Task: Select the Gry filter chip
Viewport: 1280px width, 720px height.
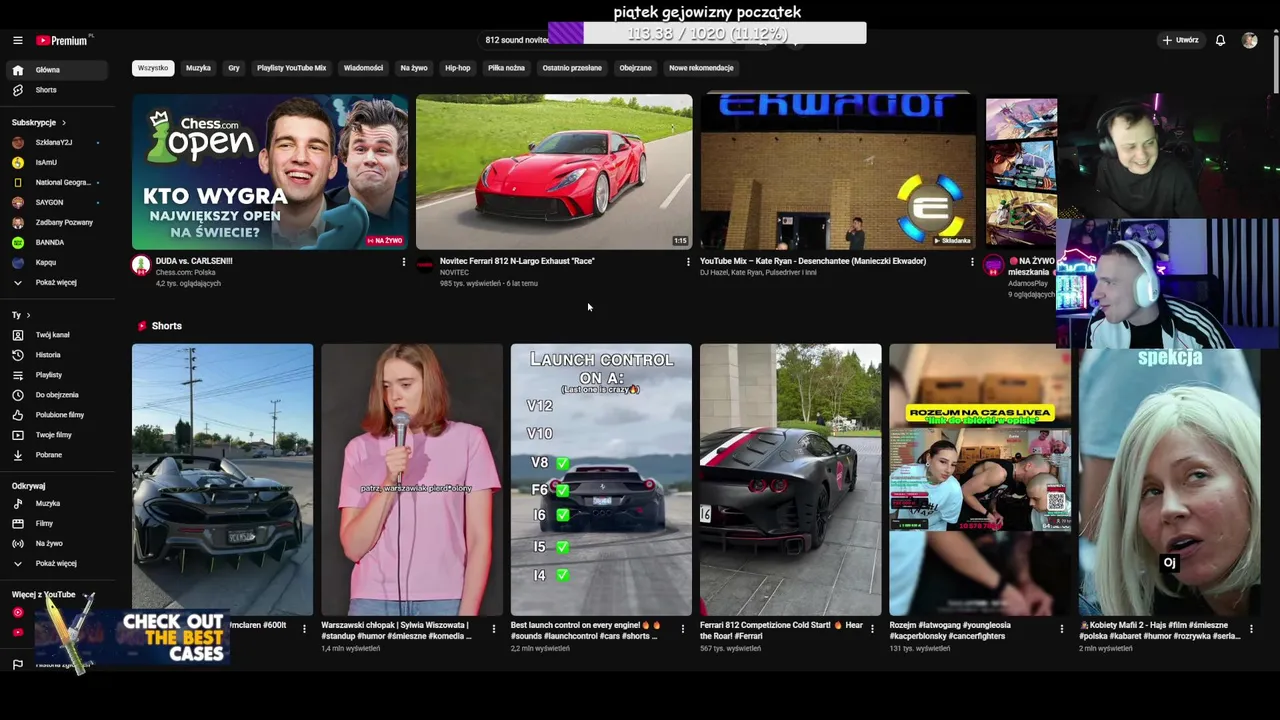Action: (x=234, y=68)
